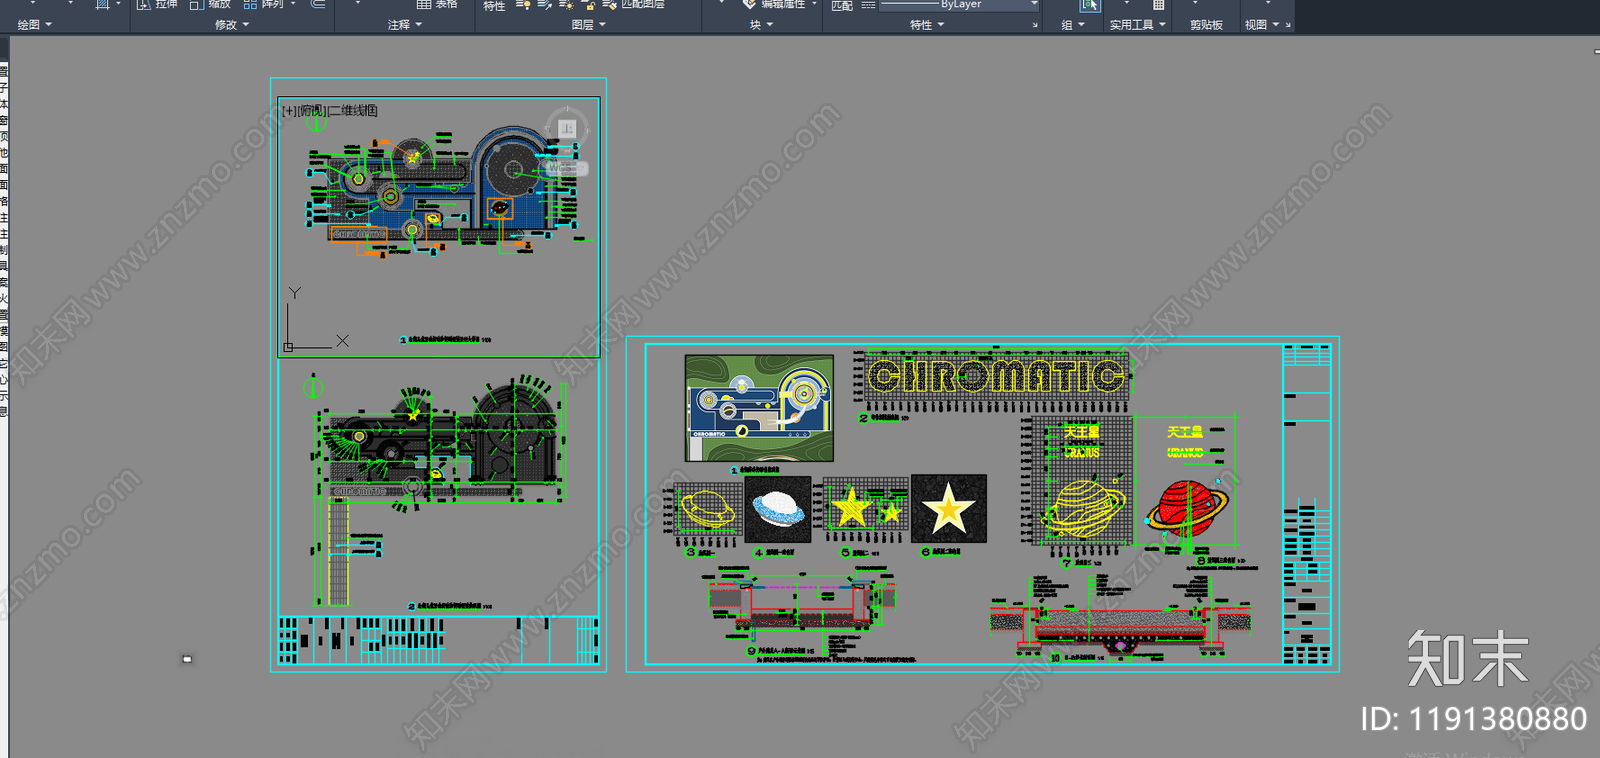This screenshot has height=758, width=1600.
Task: Click the 上 face on the ViewCube
Action: pos(567,128)
